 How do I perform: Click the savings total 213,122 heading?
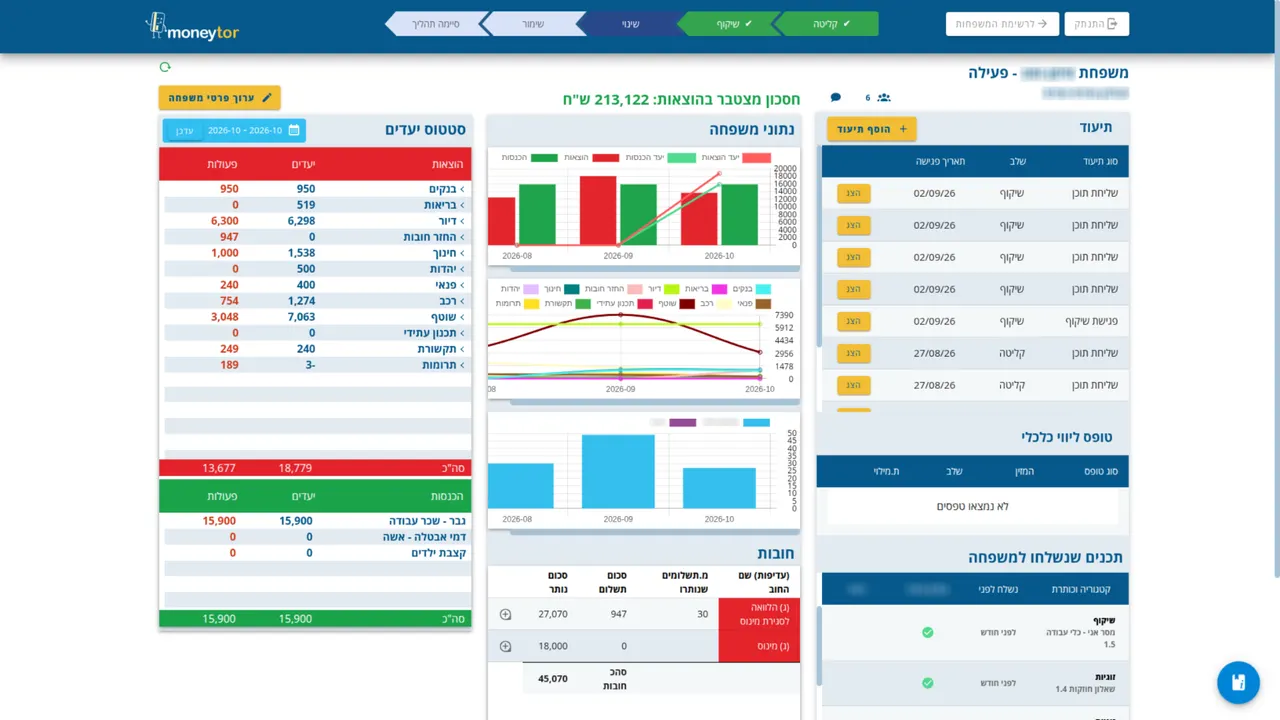[x=681, y=100]
